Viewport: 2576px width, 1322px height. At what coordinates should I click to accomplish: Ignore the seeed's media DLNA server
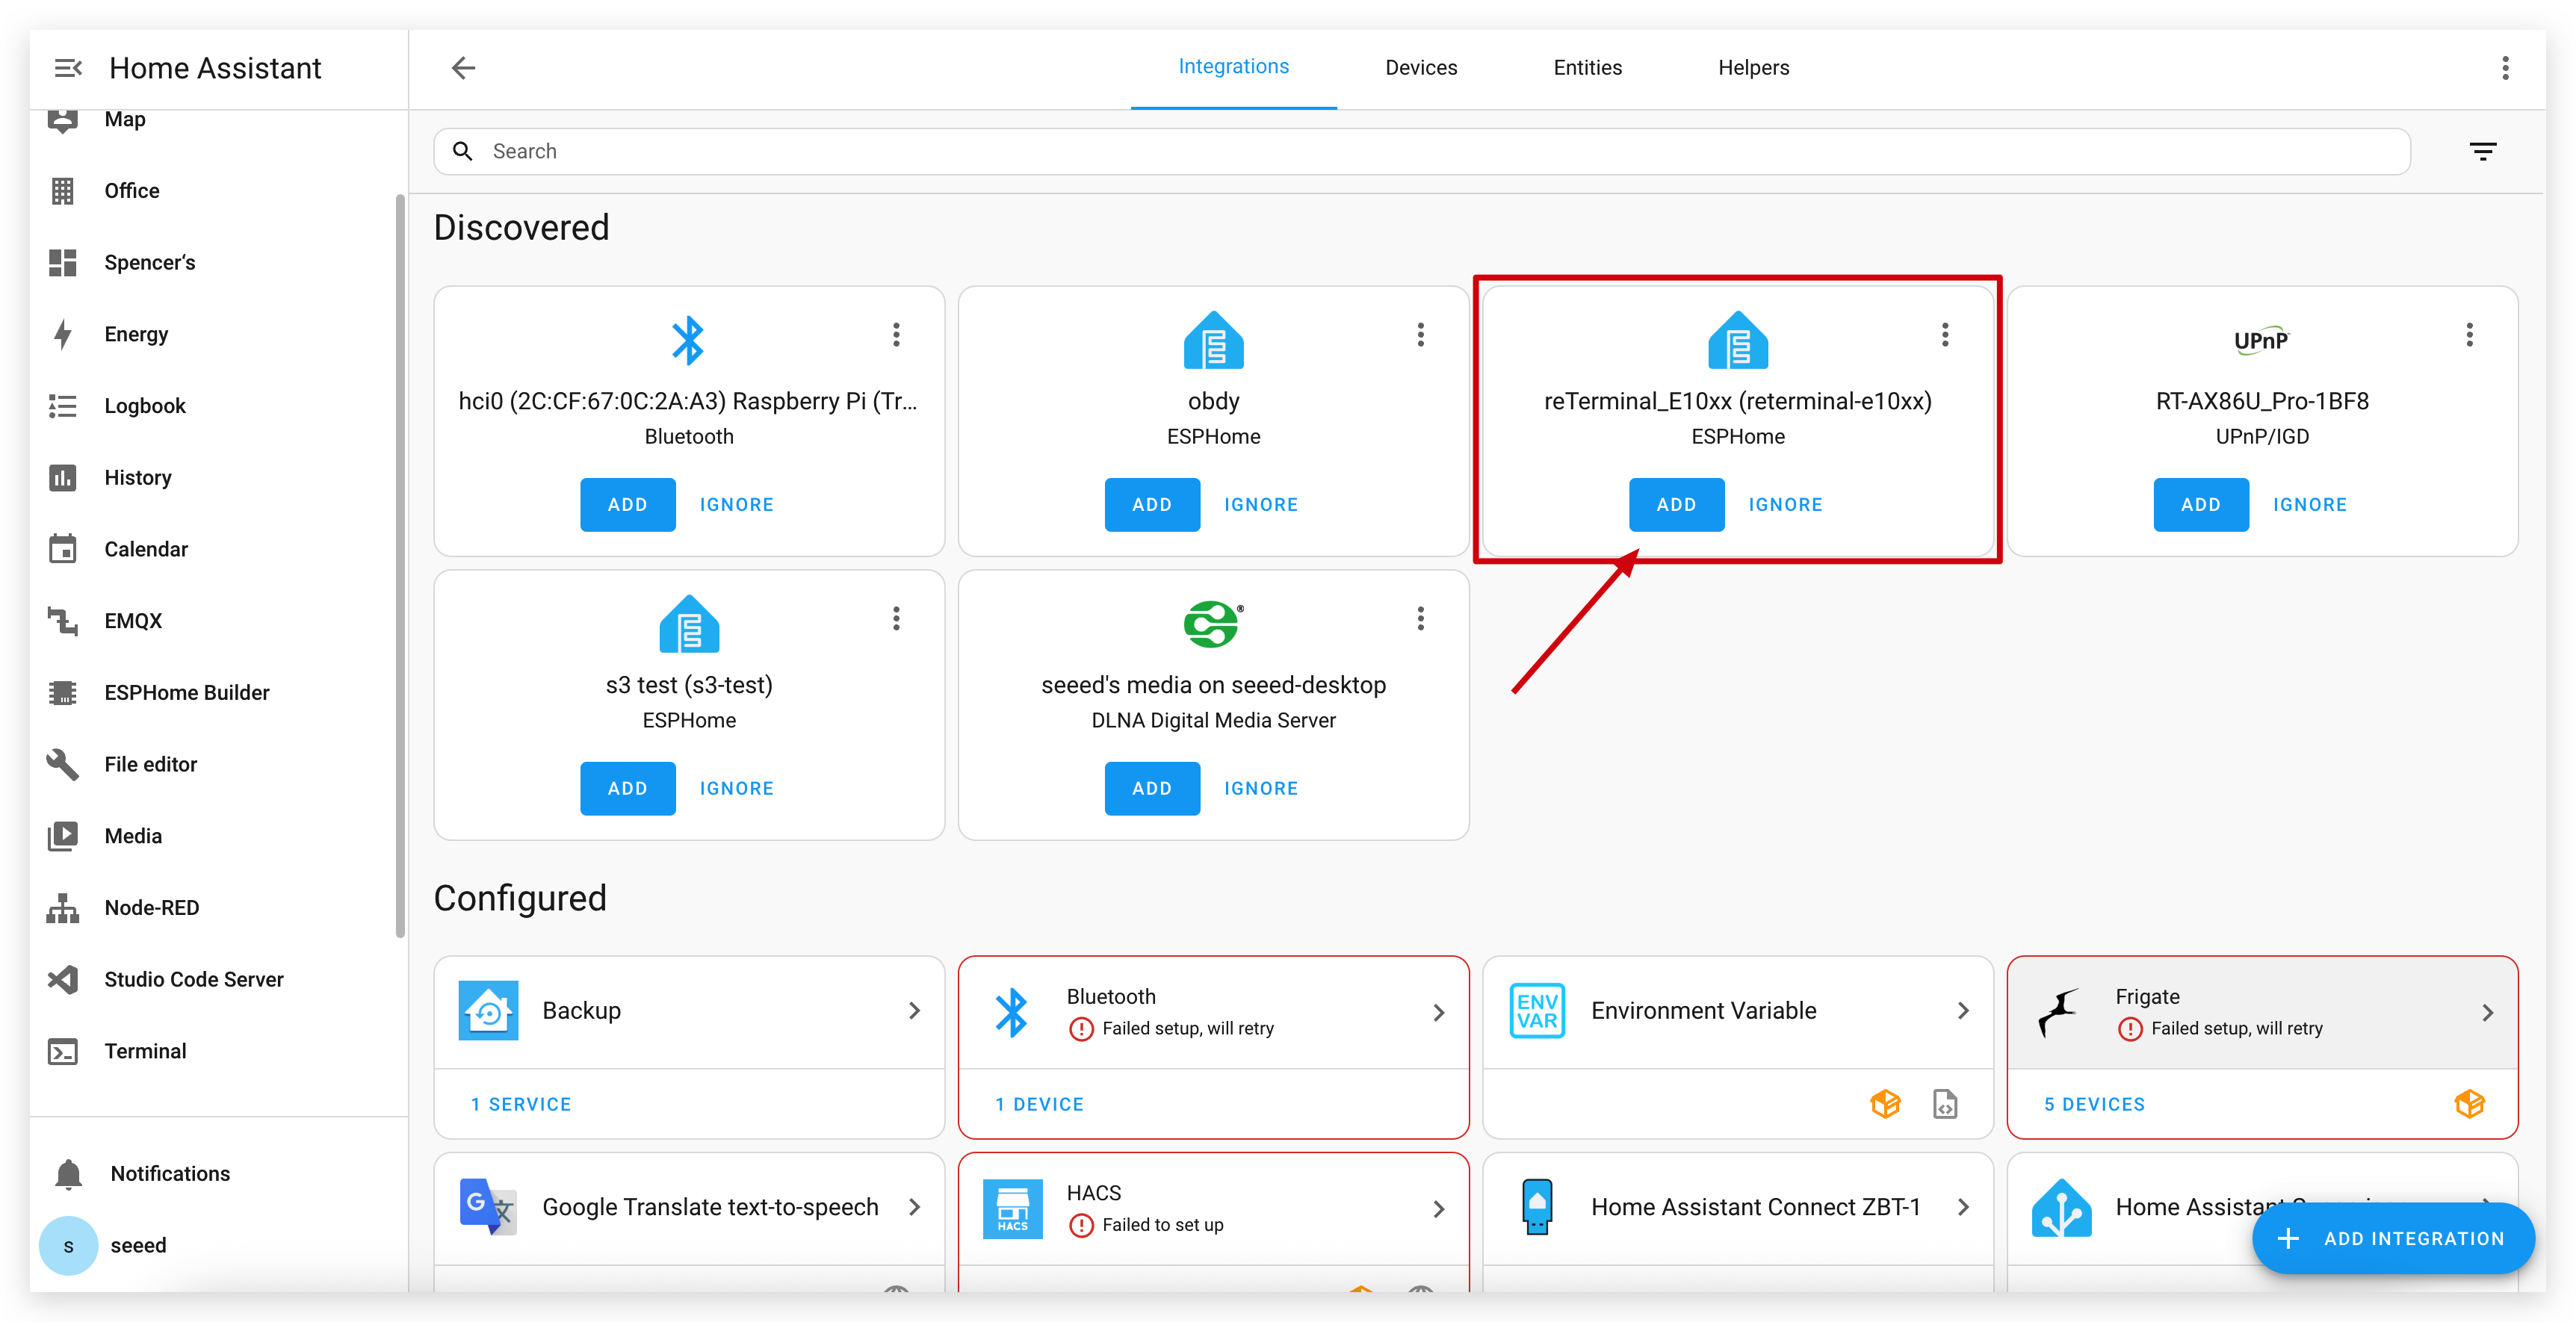[1260, 788]
